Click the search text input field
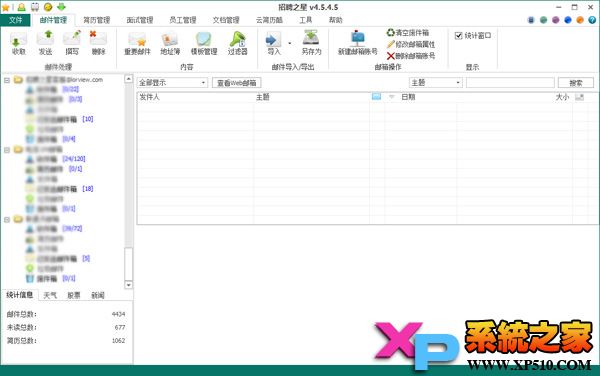This screenshot has width=600, height=376. pyautogui.click(x=510, y=83)
